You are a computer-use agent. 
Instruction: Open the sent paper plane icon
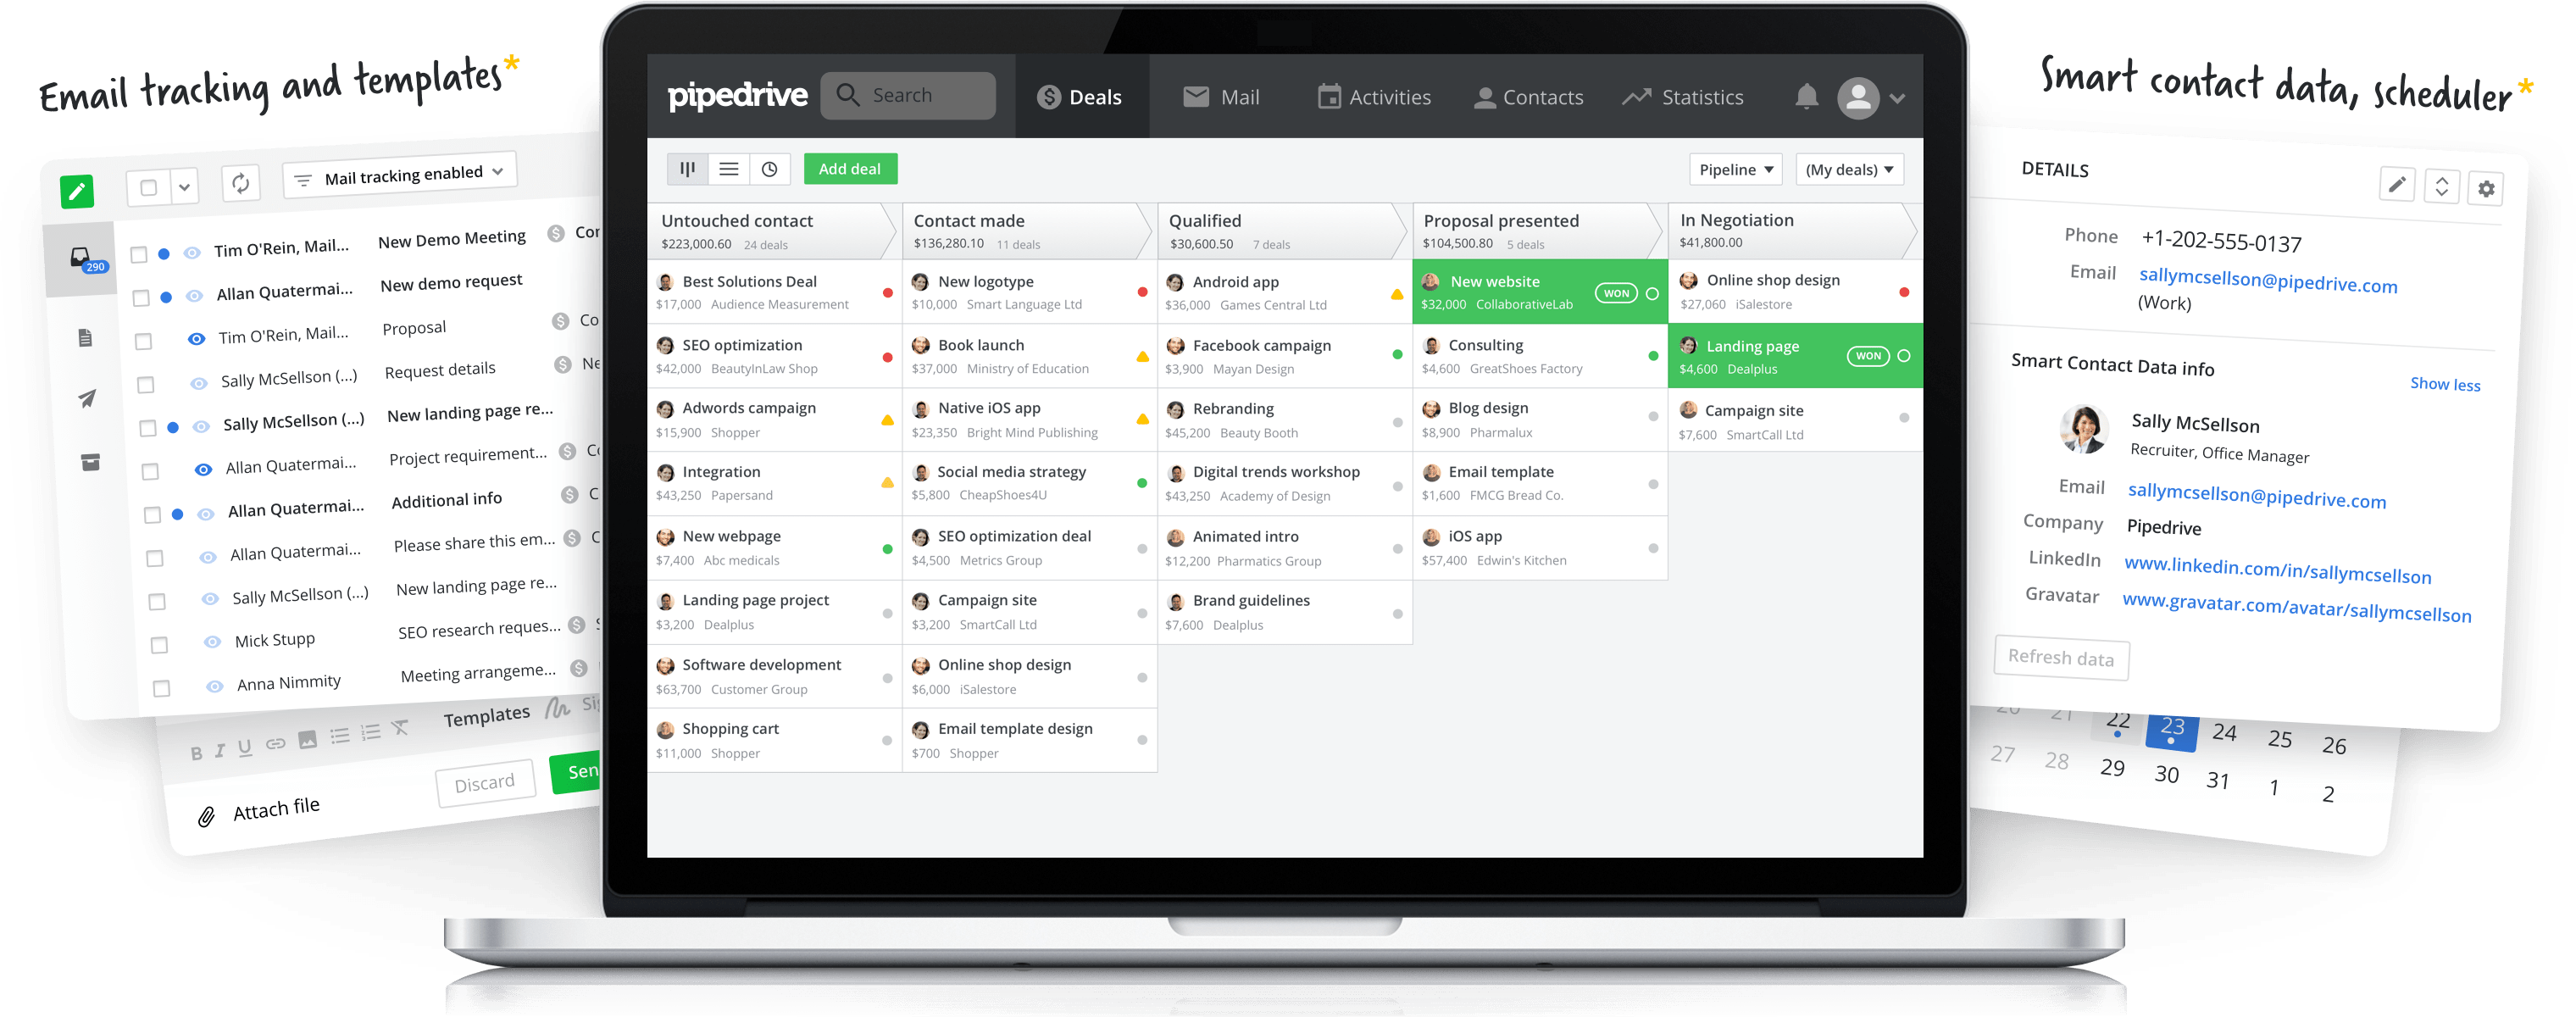pyautogui.click(x=87, y=398)
